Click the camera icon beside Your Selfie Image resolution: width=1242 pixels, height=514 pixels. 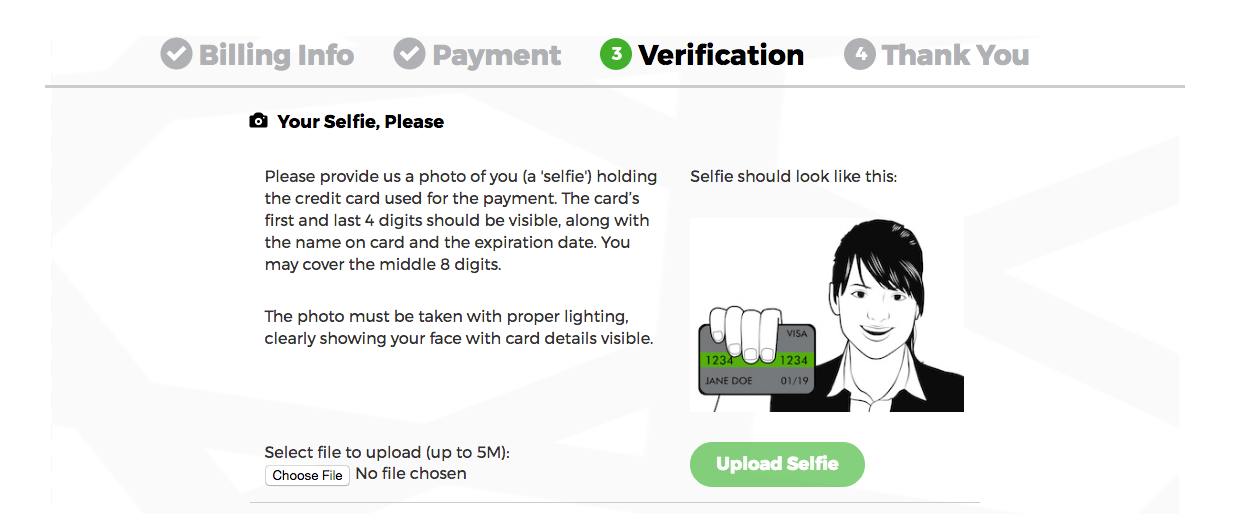point(259,121)
